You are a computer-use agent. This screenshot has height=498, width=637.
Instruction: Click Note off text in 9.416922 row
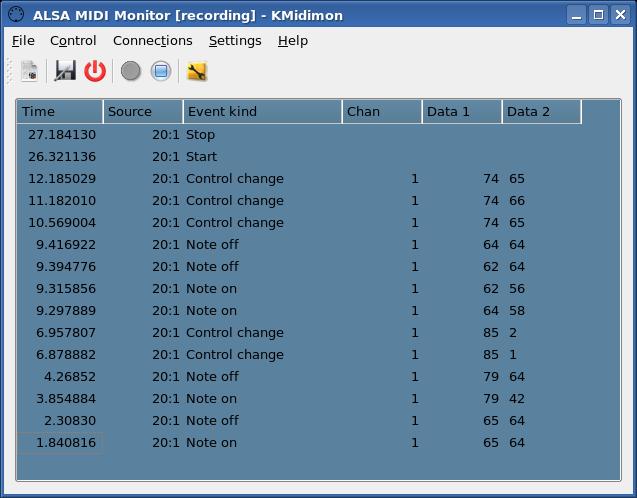click(x=212, y=245)
